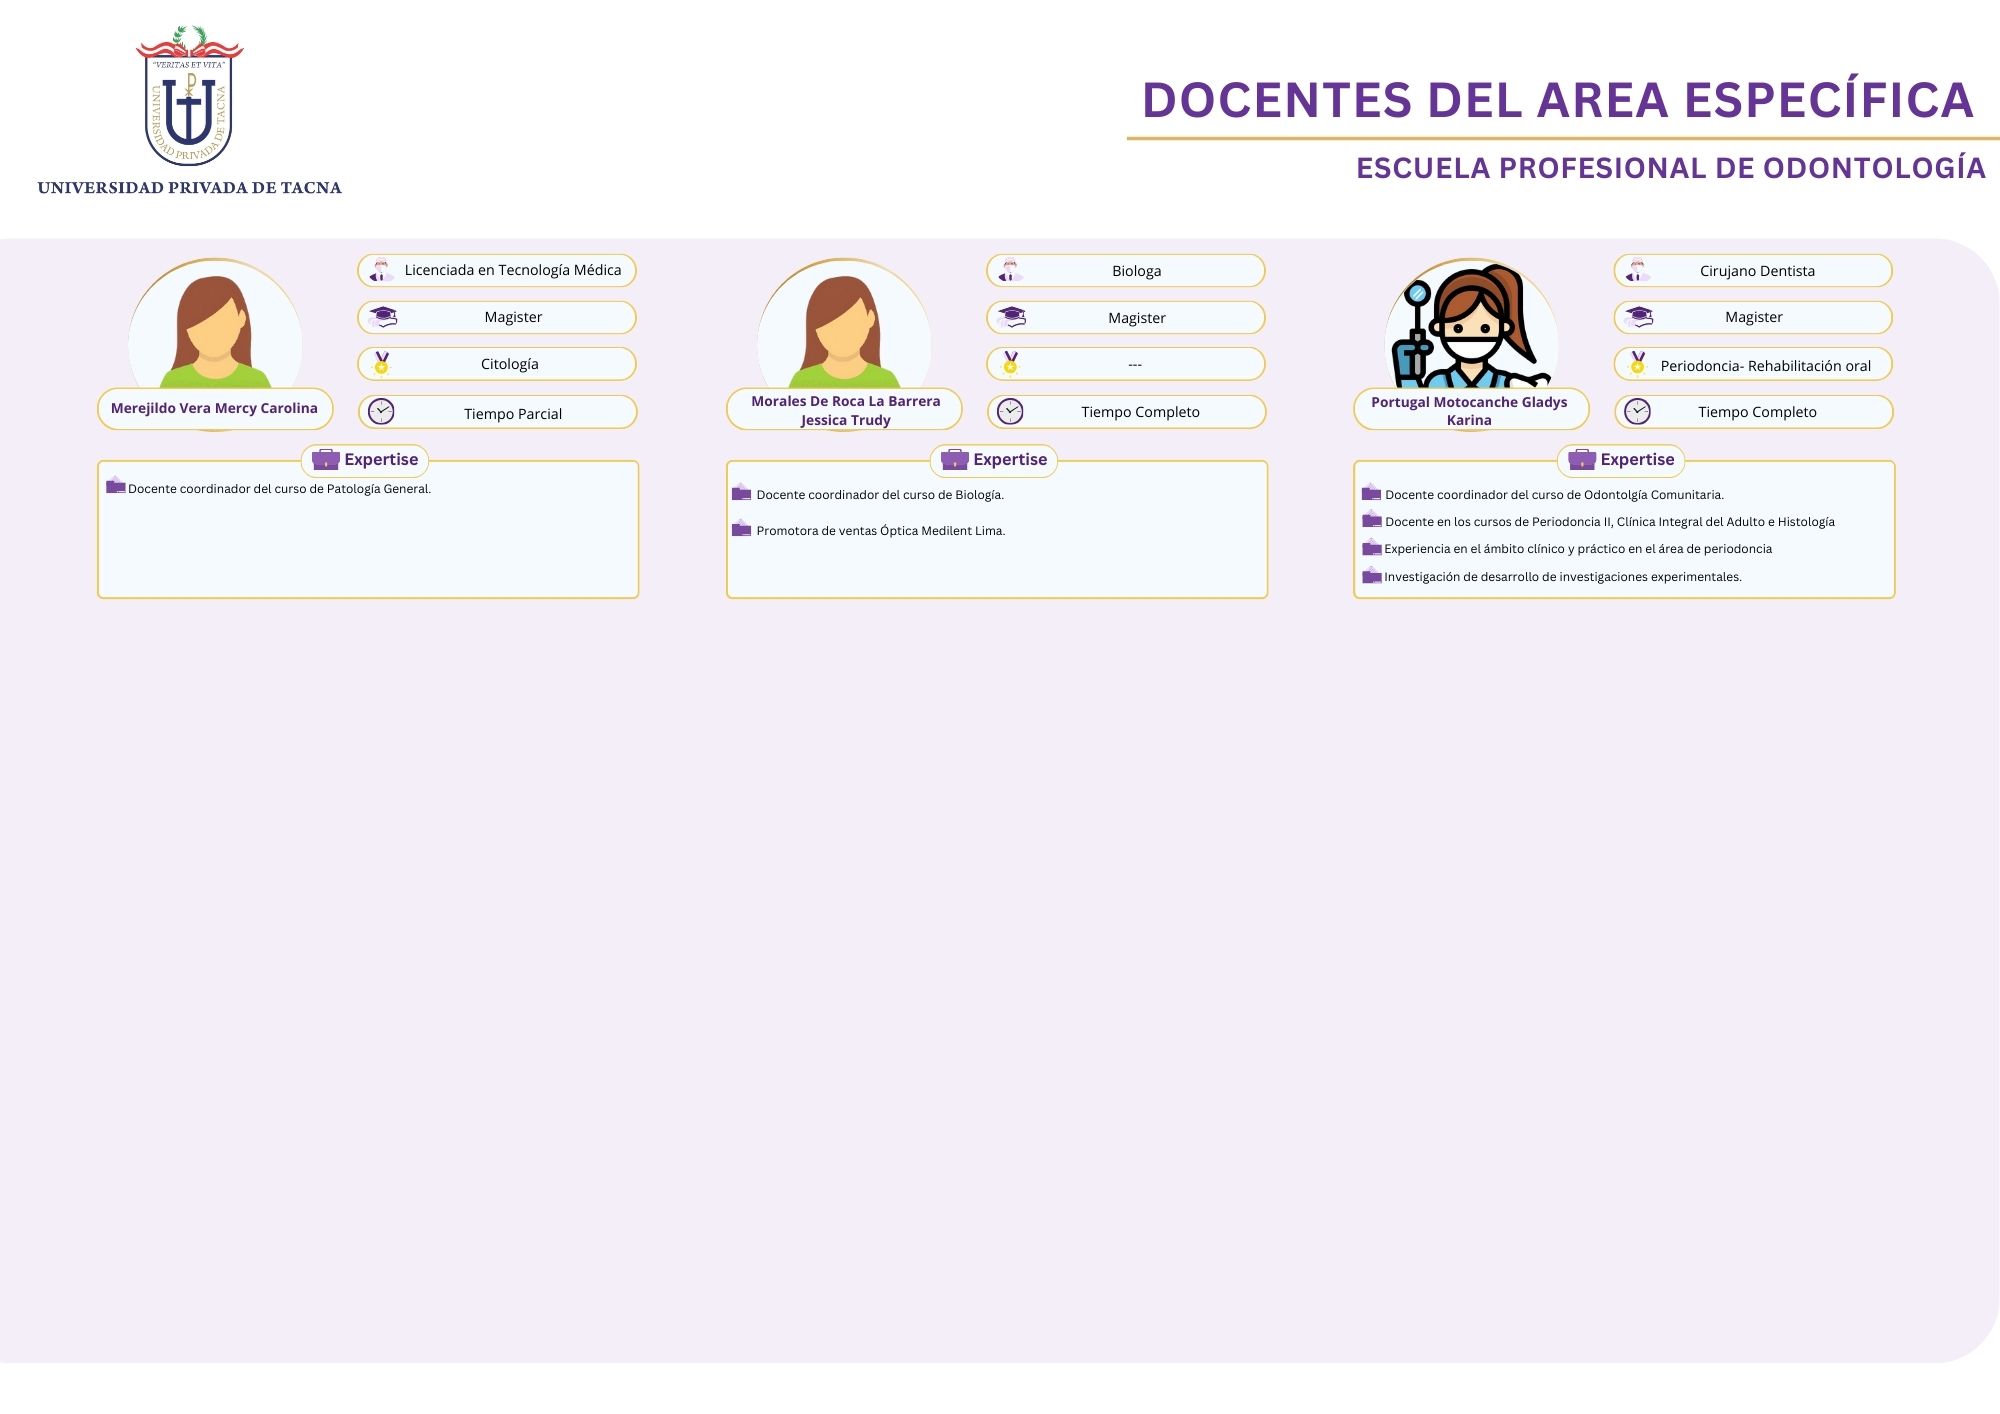Click the Biologa profession label
This screenshot has height=1414, width=2000.
click(x=1137, y=271)
